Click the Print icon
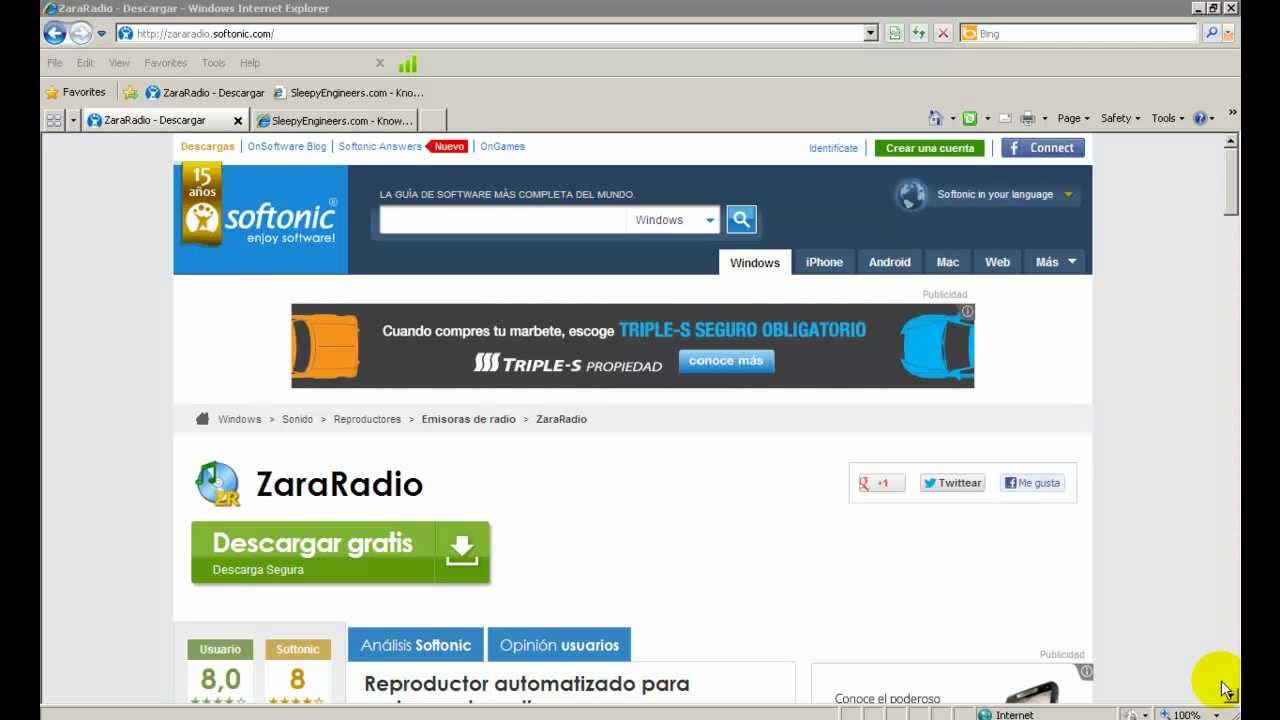 pos(1027,118)
